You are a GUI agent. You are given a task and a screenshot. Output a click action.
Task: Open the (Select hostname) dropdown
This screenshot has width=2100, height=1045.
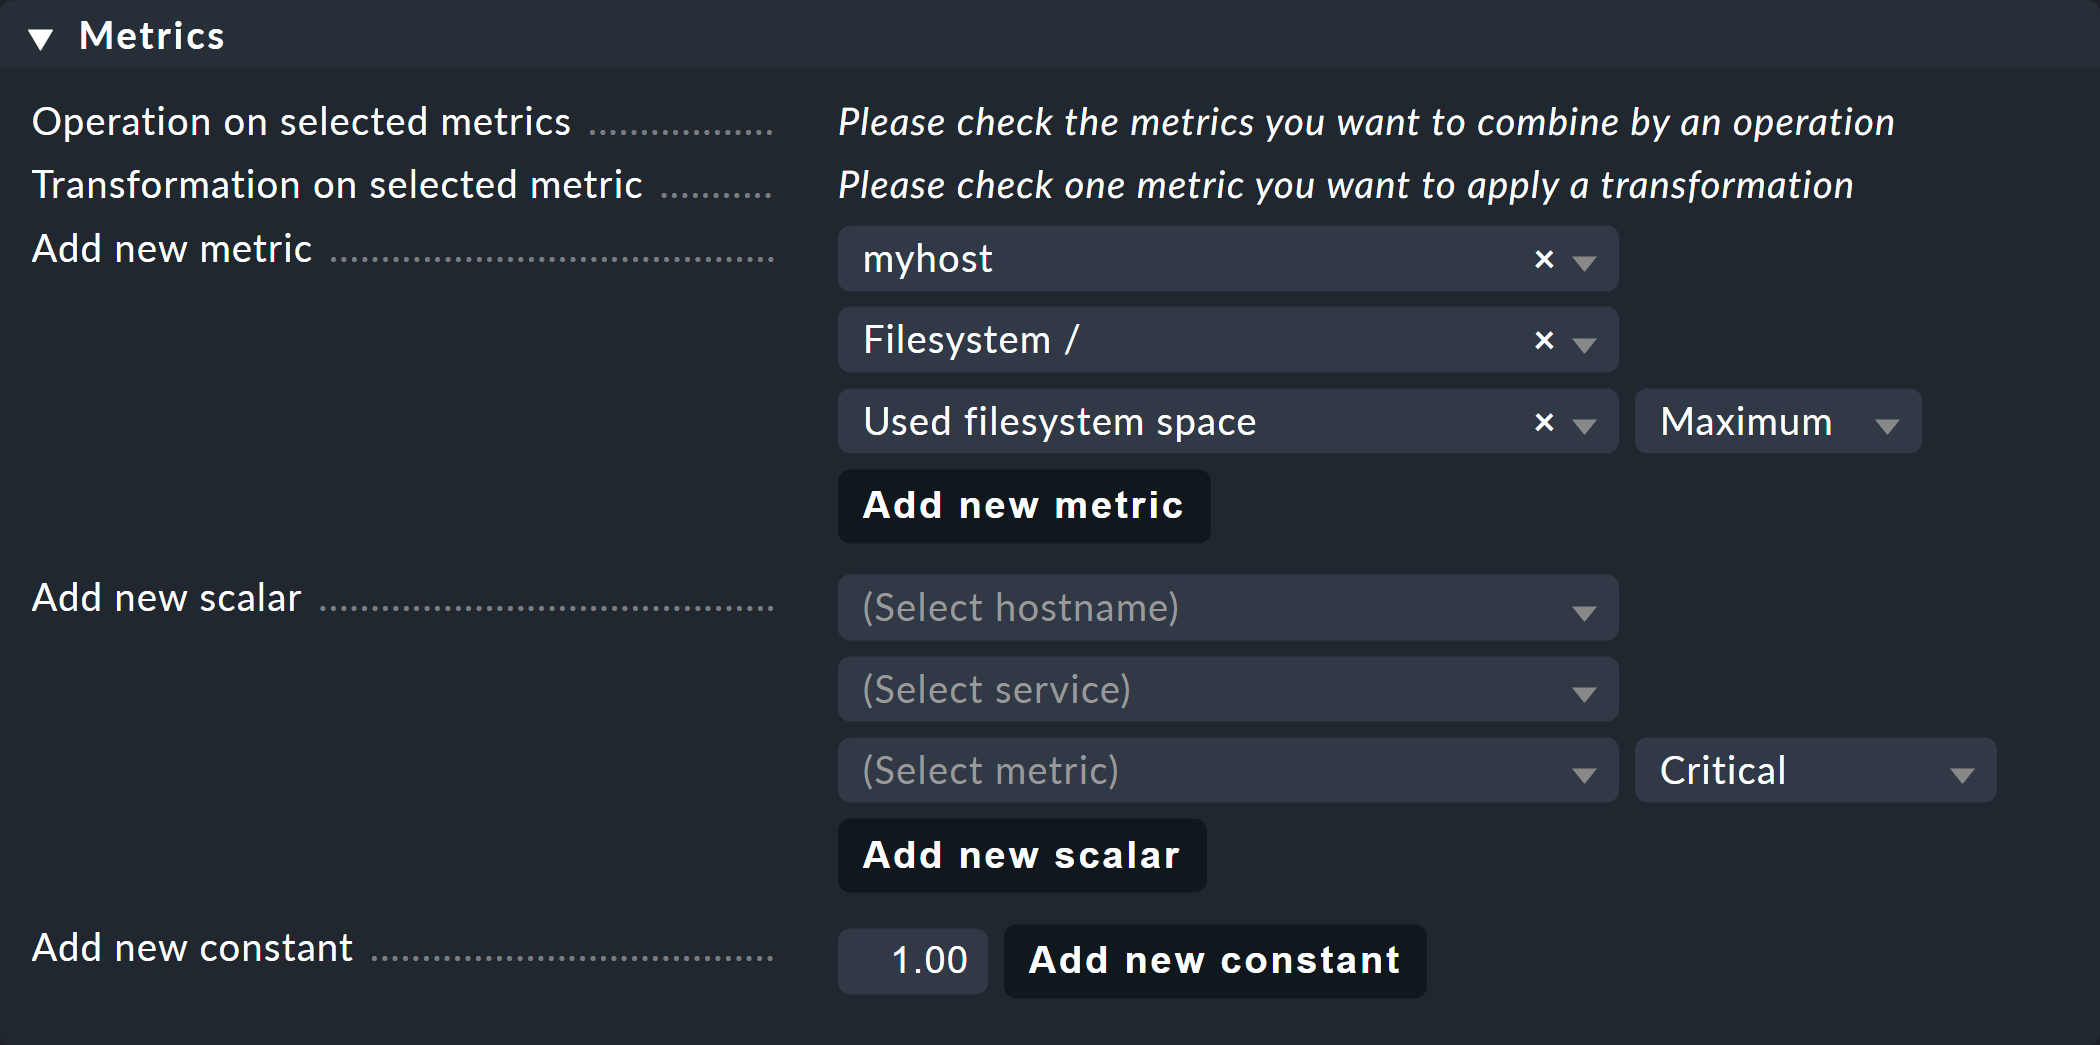point(1227,607)
